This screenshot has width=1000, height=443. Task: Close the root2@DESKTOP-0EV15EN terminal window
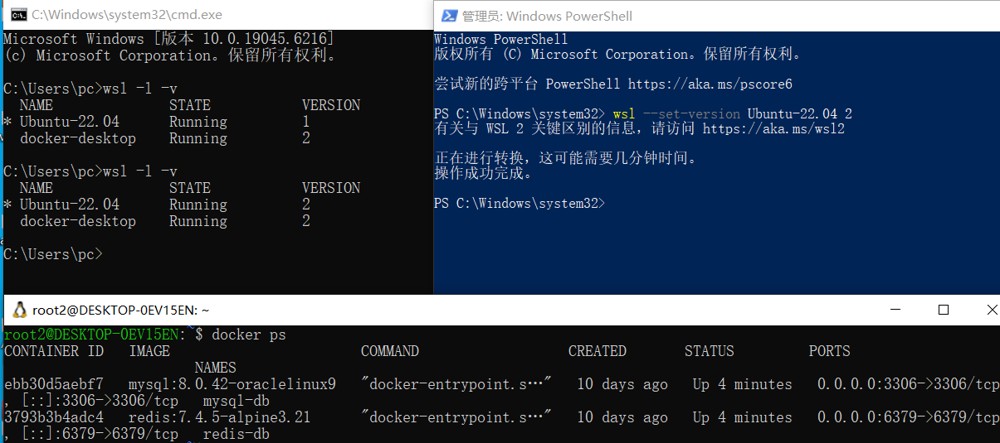[x=991, y=310]
